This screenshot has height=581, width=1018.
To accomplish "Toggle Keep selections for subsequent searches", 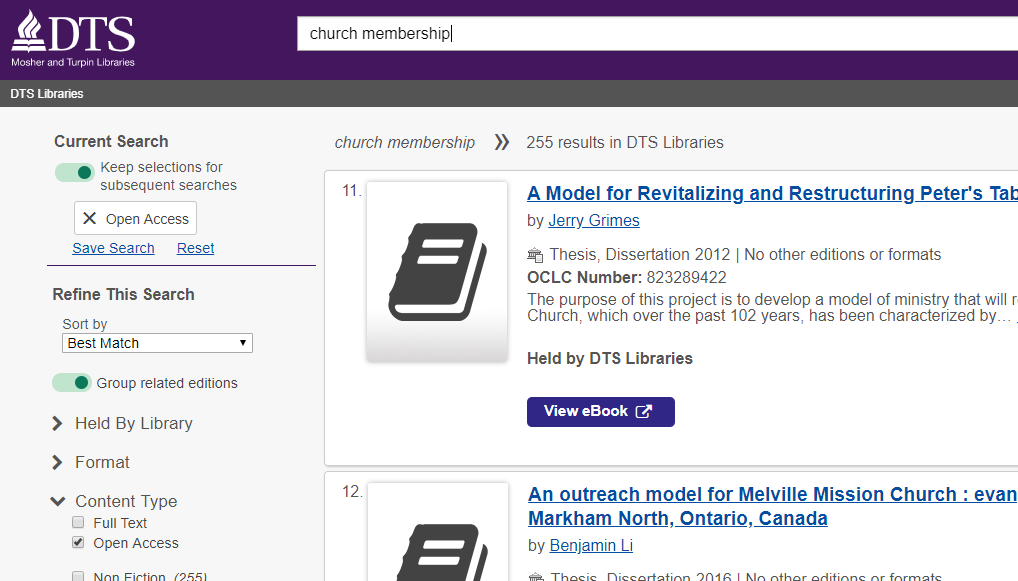I will click(74, 172).
